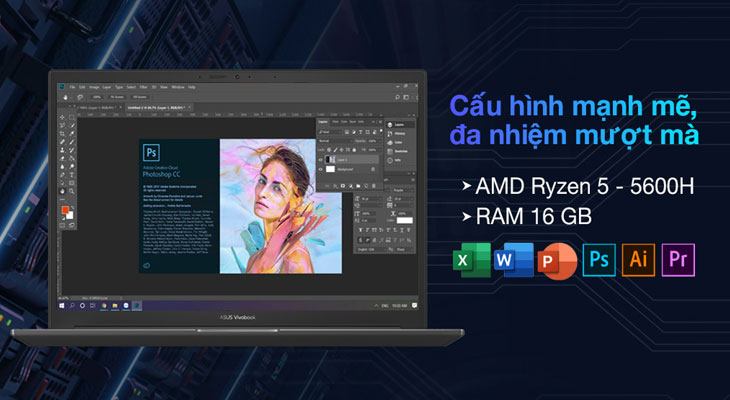Click the new group folder icon in Layers panel

[358, 186]
